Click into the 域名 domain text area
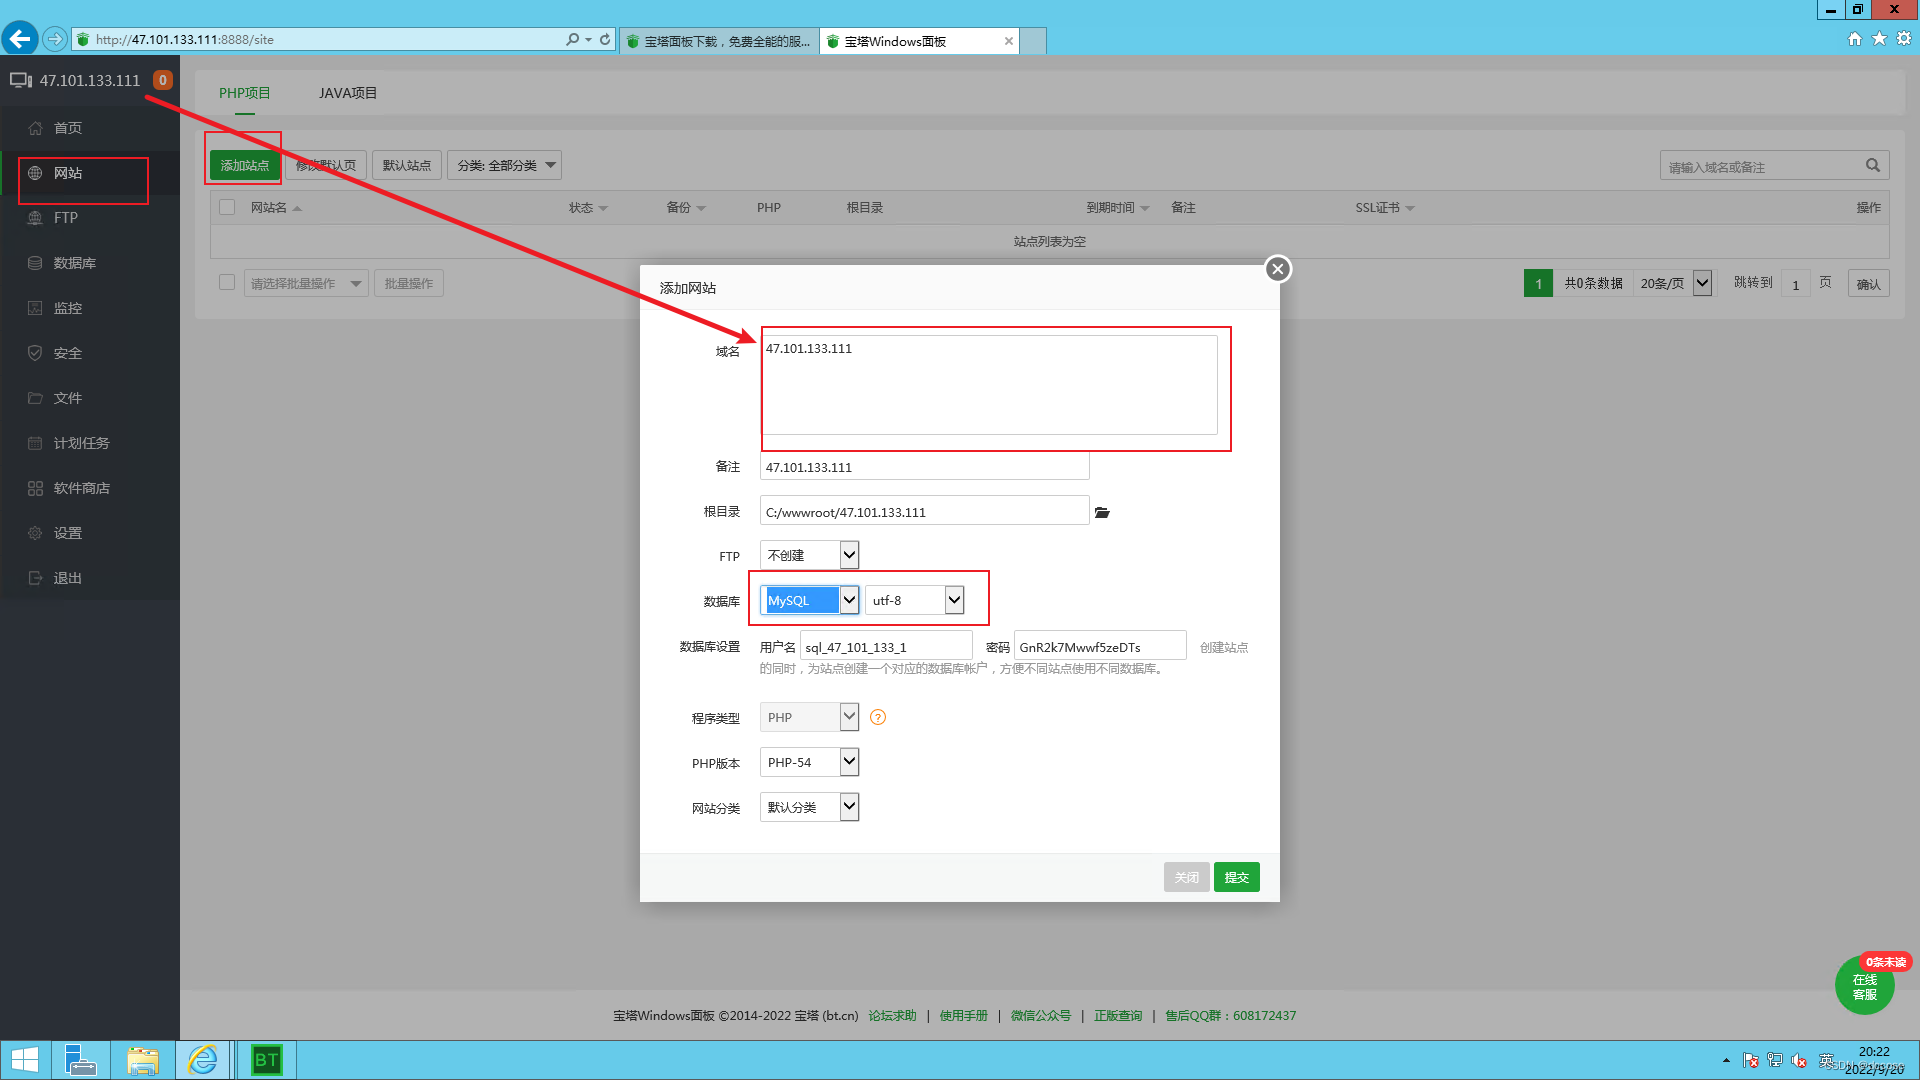 (x=990, y=385)
